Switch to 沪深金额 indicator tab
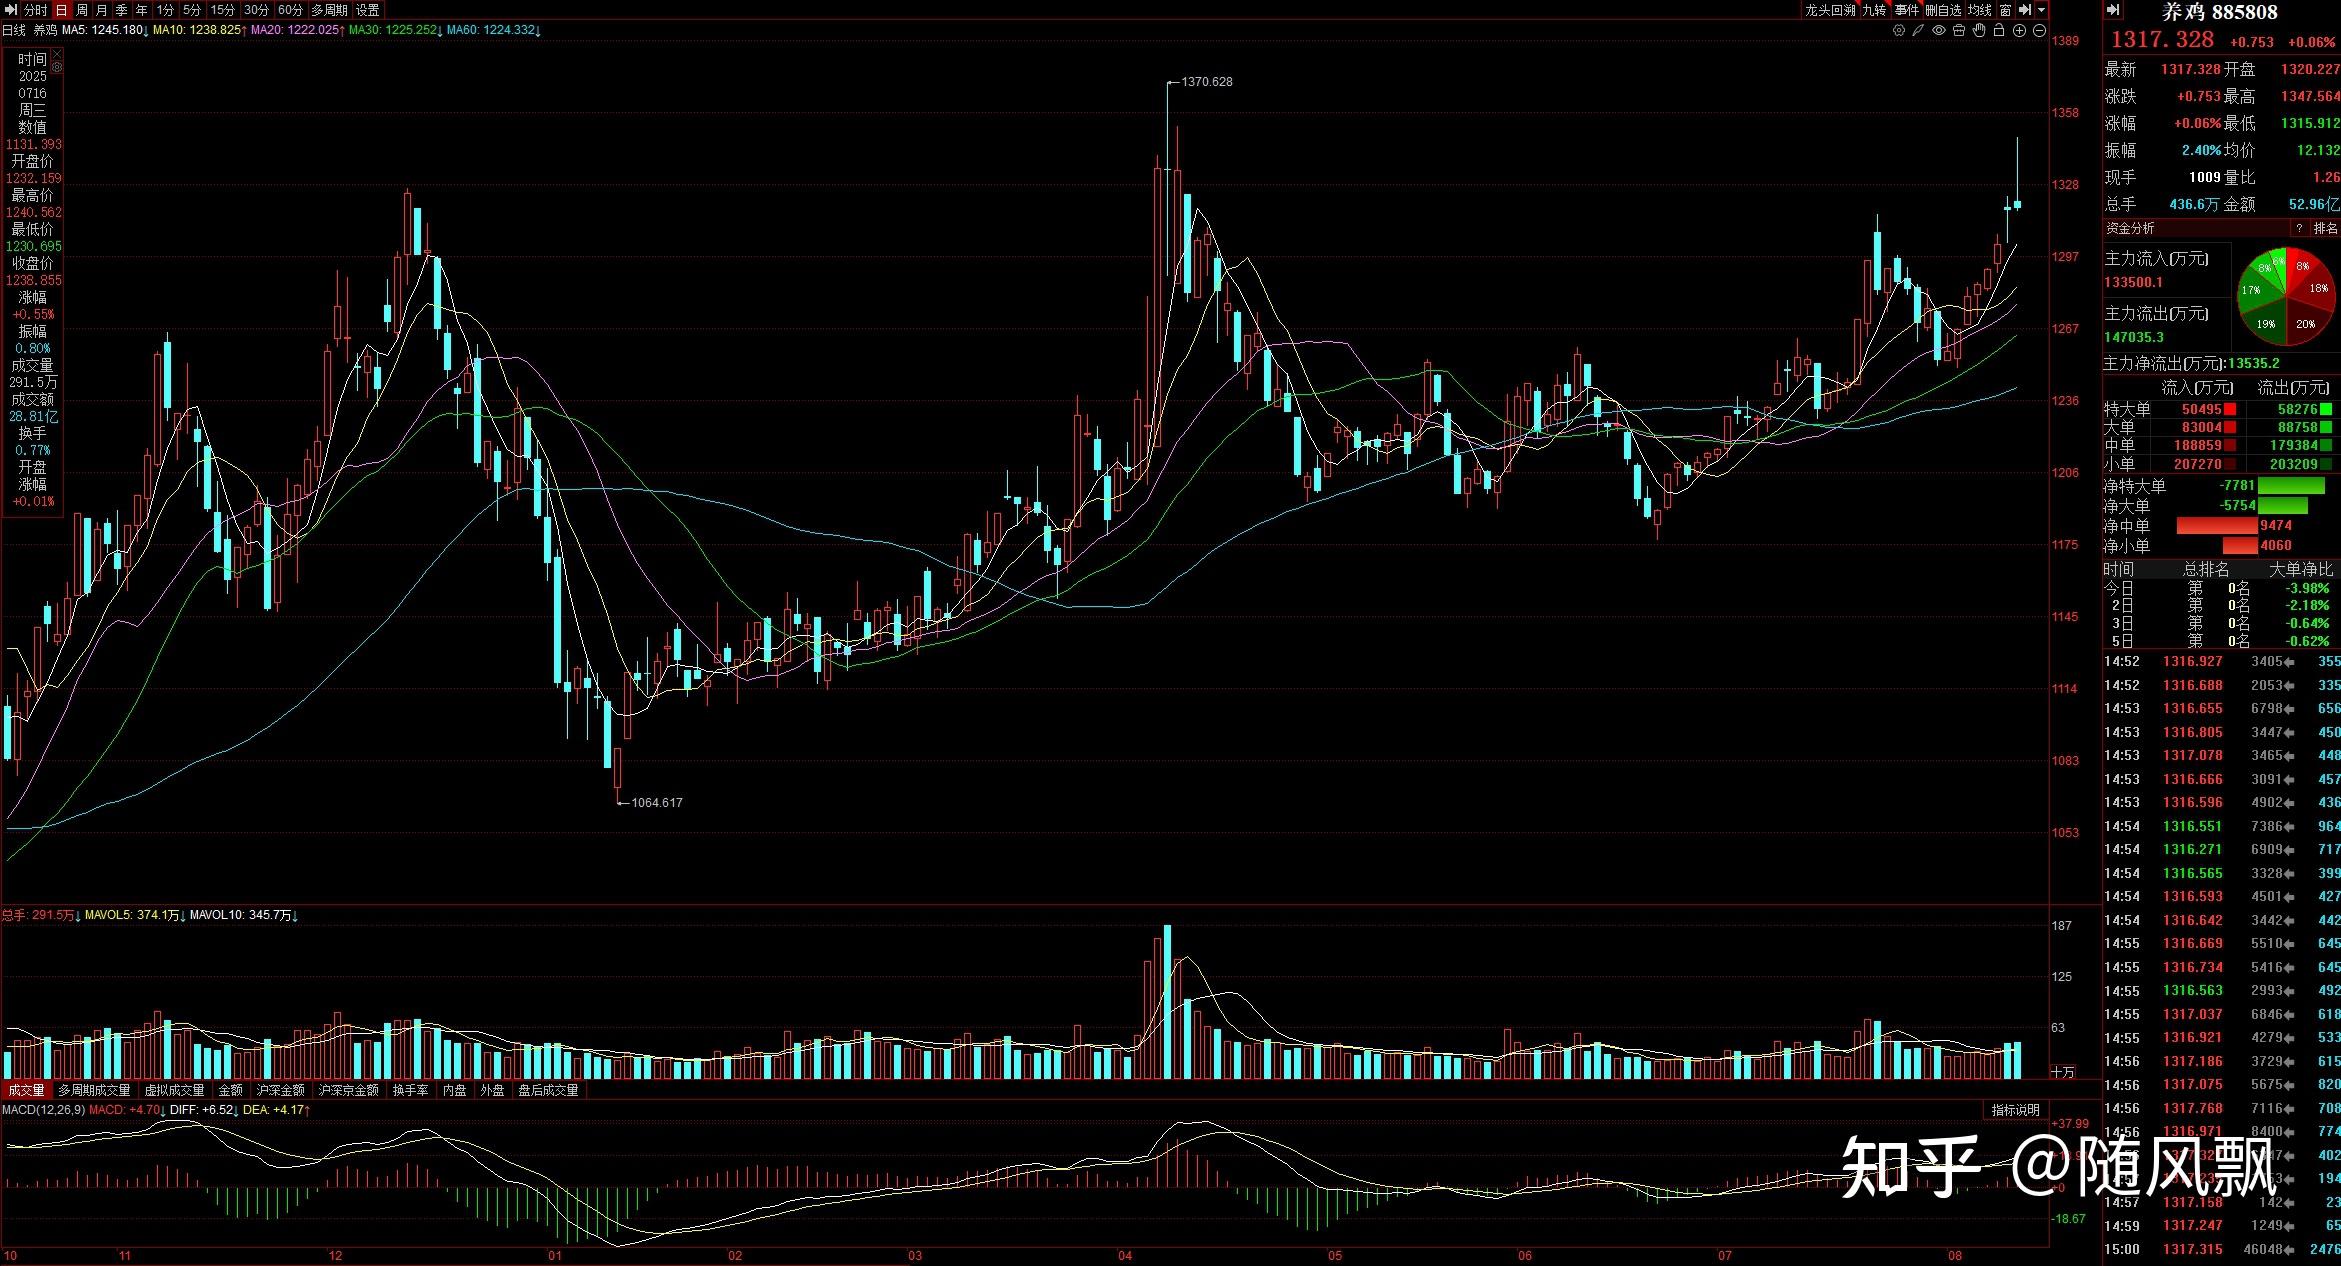The image size is (2341, 1266). (280, 1090)
